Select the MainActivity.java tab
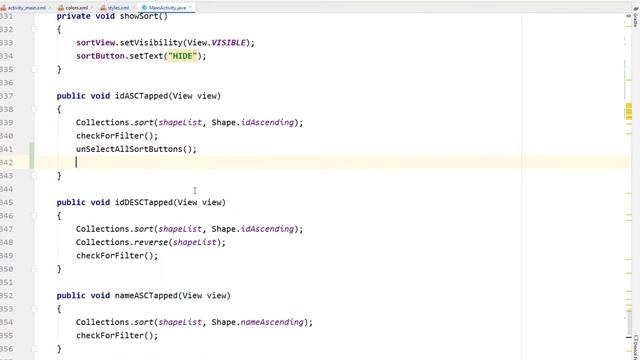The image size is (640, 360). coord(167,8)
